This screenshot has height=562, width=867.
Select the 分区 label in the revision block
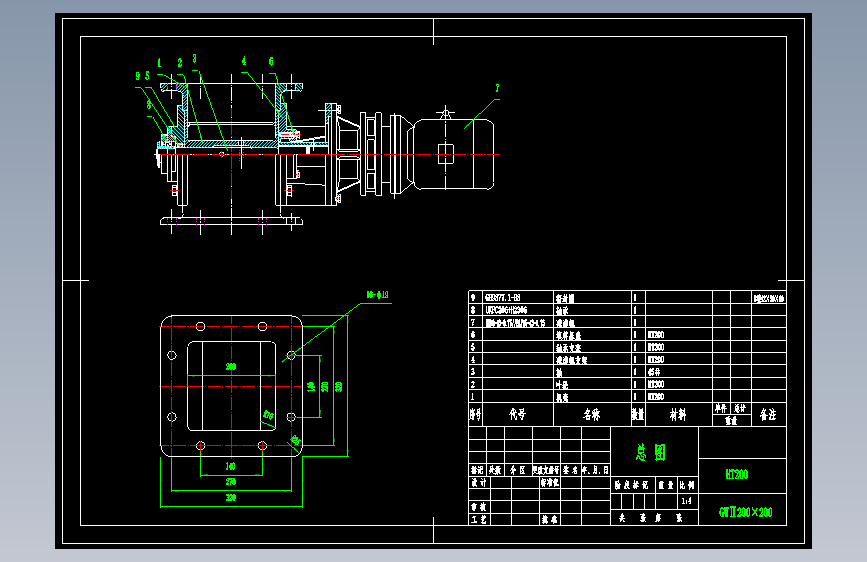518,470
